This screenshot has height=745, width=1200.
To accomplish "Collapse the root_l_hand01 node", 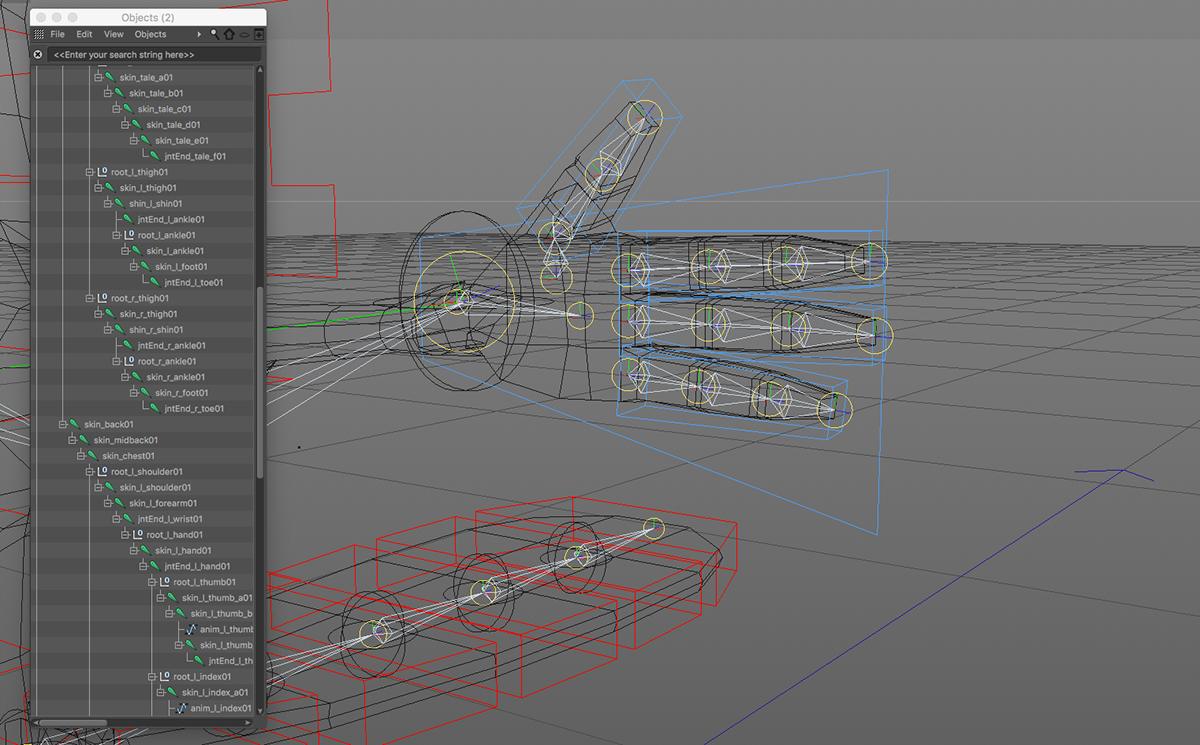I will click(125, 535).
